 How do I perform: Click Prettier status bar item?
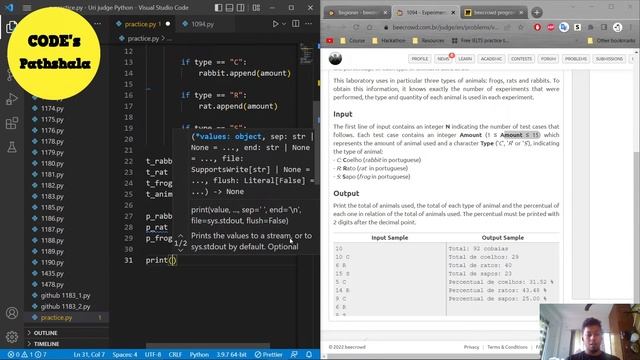tap(269, 355)
